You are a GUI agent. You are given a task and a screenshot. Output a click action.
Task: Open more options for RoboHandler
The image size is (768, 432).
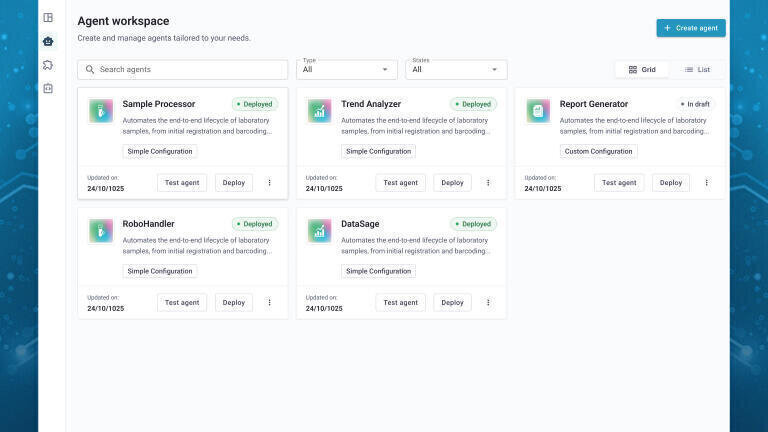click(x=269, y=302)
